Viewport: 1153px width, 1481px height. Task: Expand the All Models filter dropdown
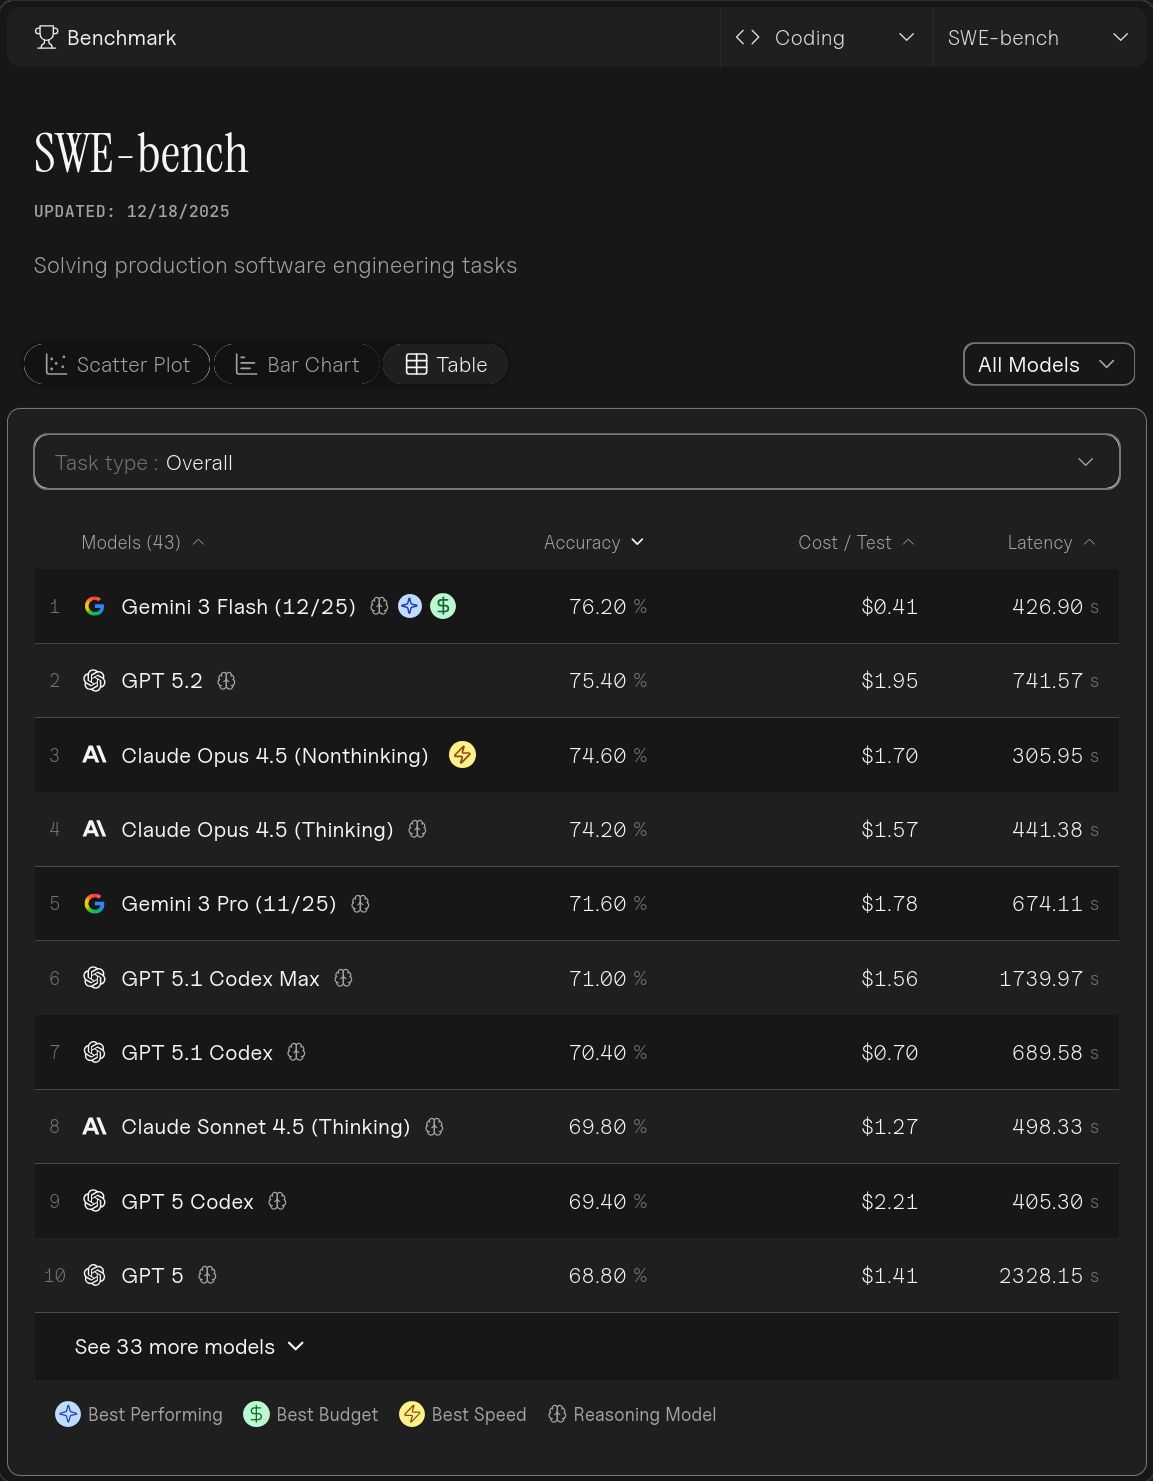1048,365
